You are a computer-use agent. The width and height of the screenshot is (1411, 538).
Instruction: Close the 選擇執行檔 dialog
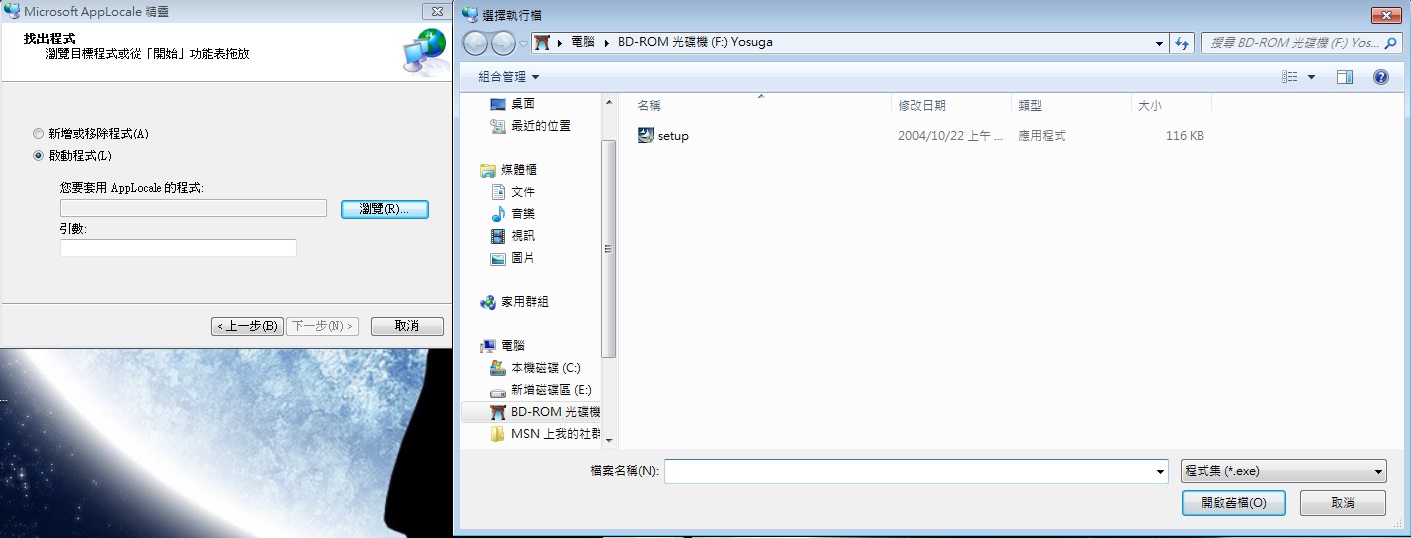[x=1385, y=14]
